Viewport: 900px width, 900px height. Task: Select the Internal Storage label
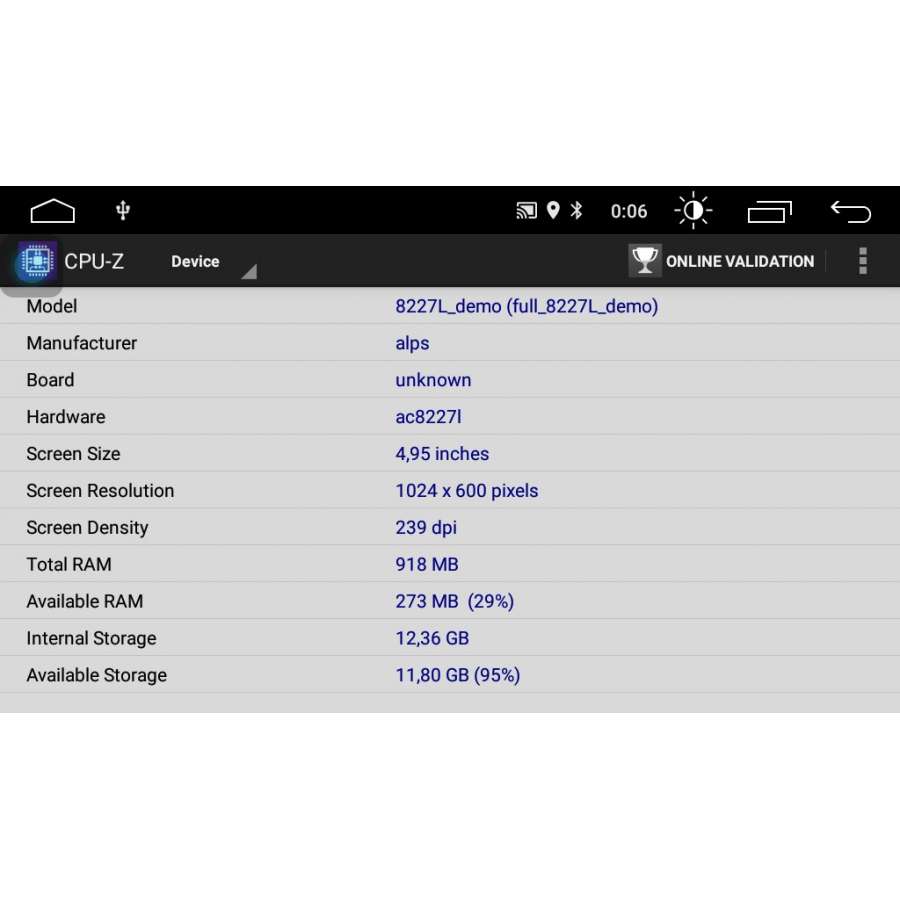pyautogui.click(x=91, y=638)
